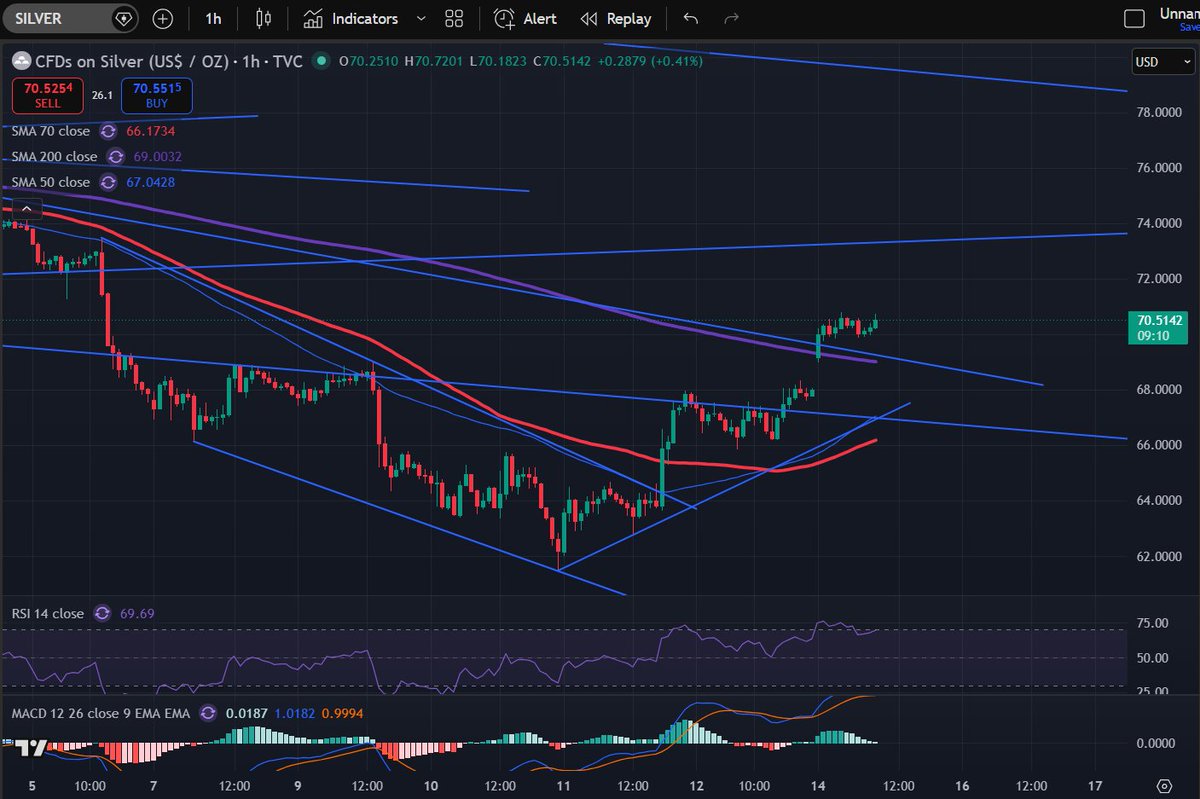The image size is (1200, 799).
Task: Click the high price H70.7201
Action: click(434, 61)
